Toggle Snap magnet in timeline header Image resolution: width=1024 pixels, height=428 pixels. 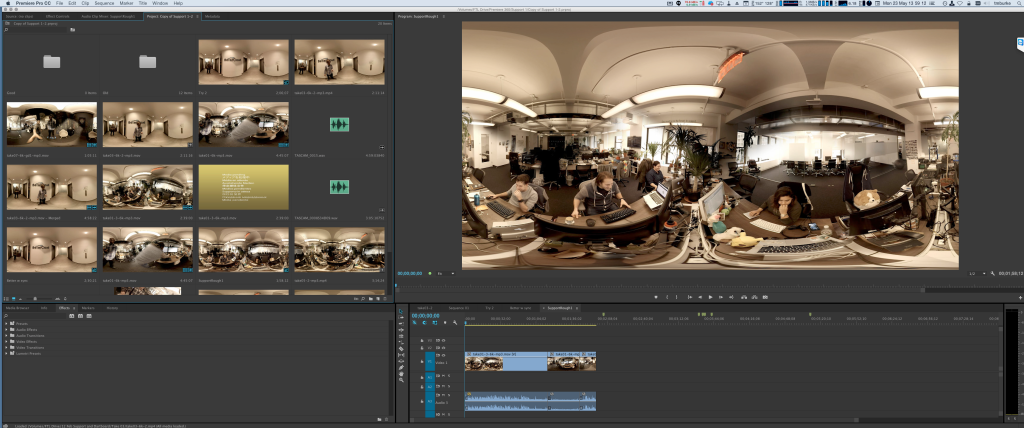click(424, 323)
